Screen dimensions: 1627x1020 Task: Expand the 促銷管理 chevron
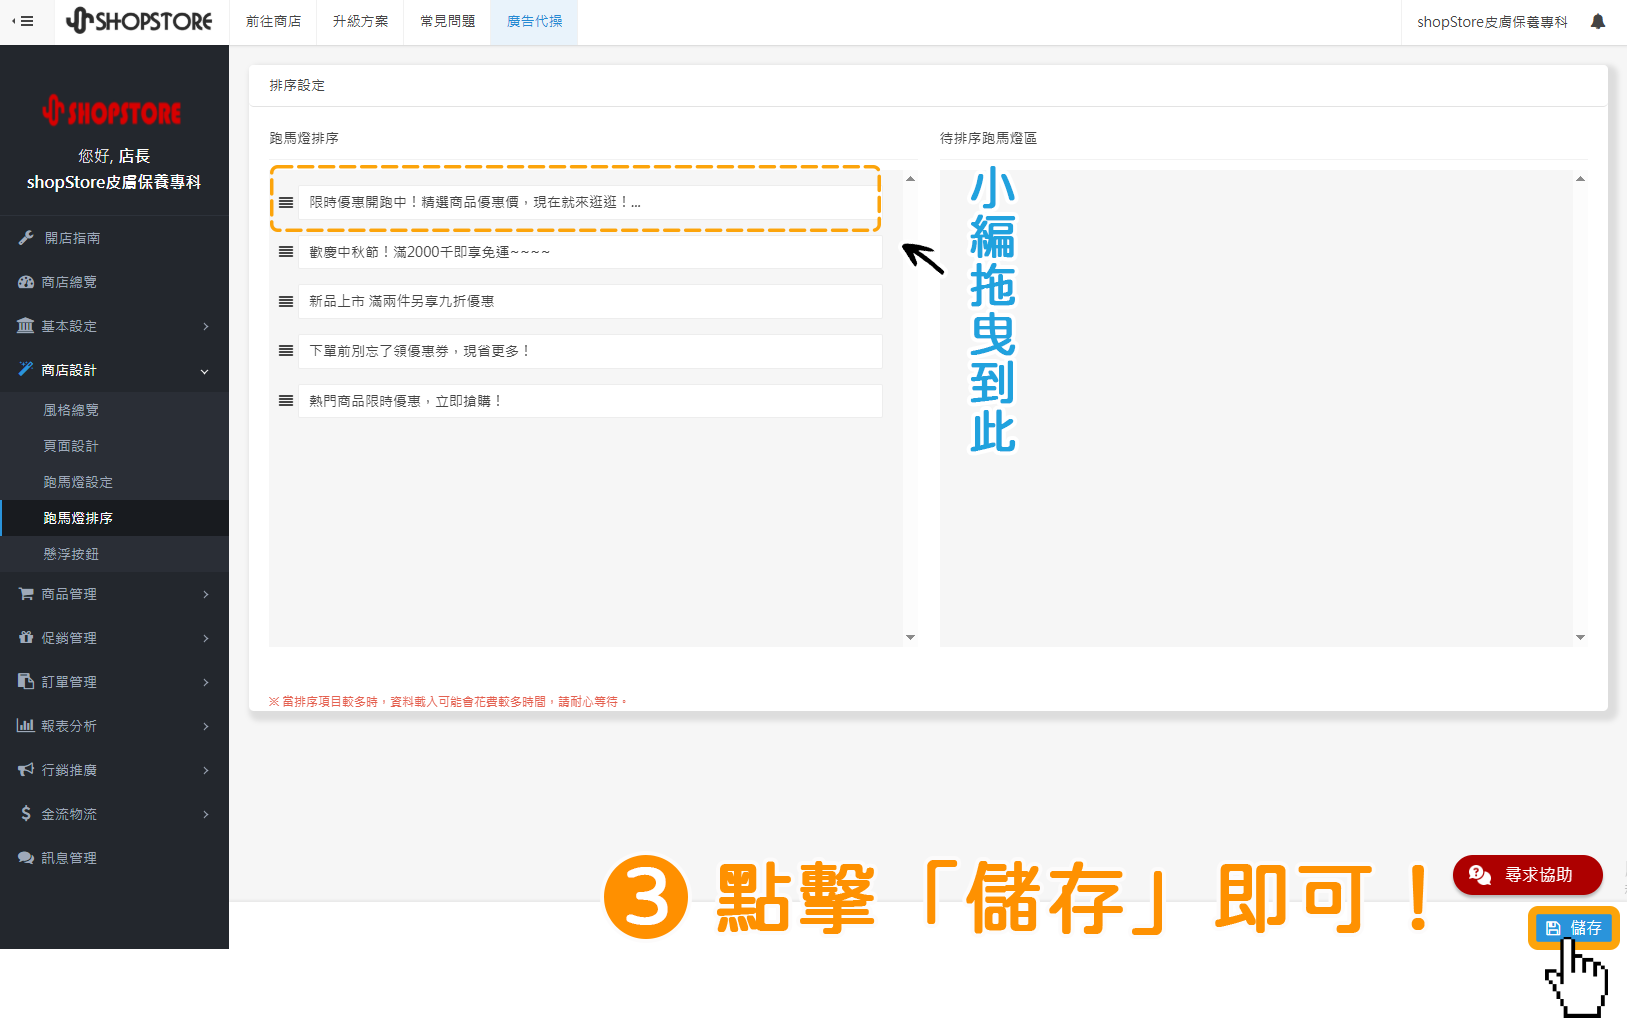pos(206,639)
